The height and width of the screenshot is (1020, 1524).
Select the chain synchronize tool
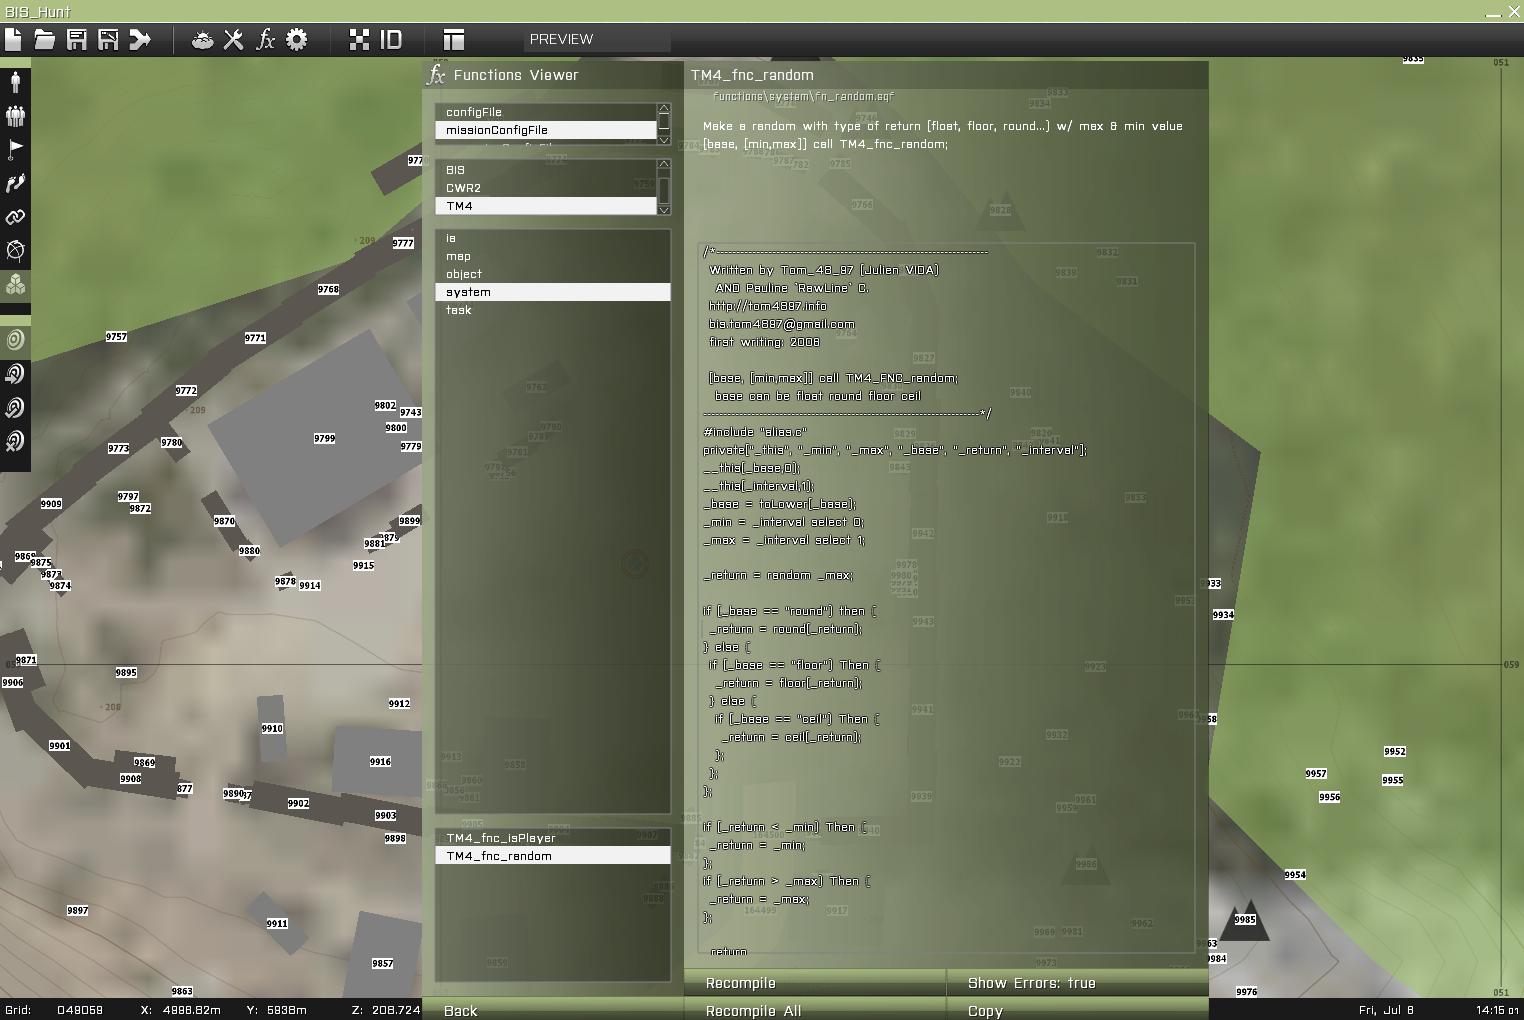(x=15, y=217)
